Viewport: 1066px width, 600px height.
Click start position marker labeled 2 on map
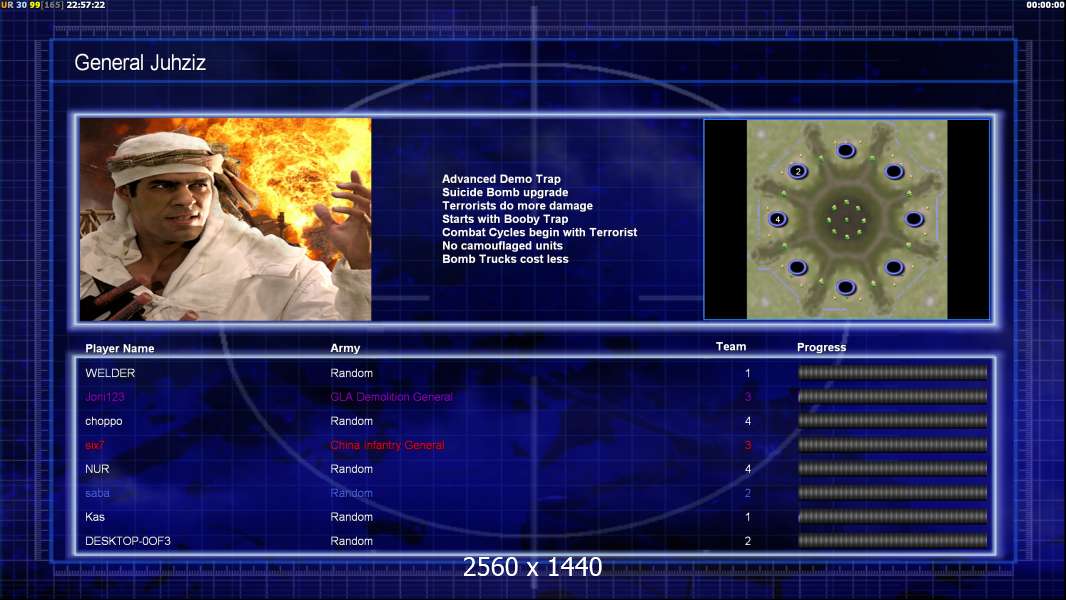click(x=797, y=171)
